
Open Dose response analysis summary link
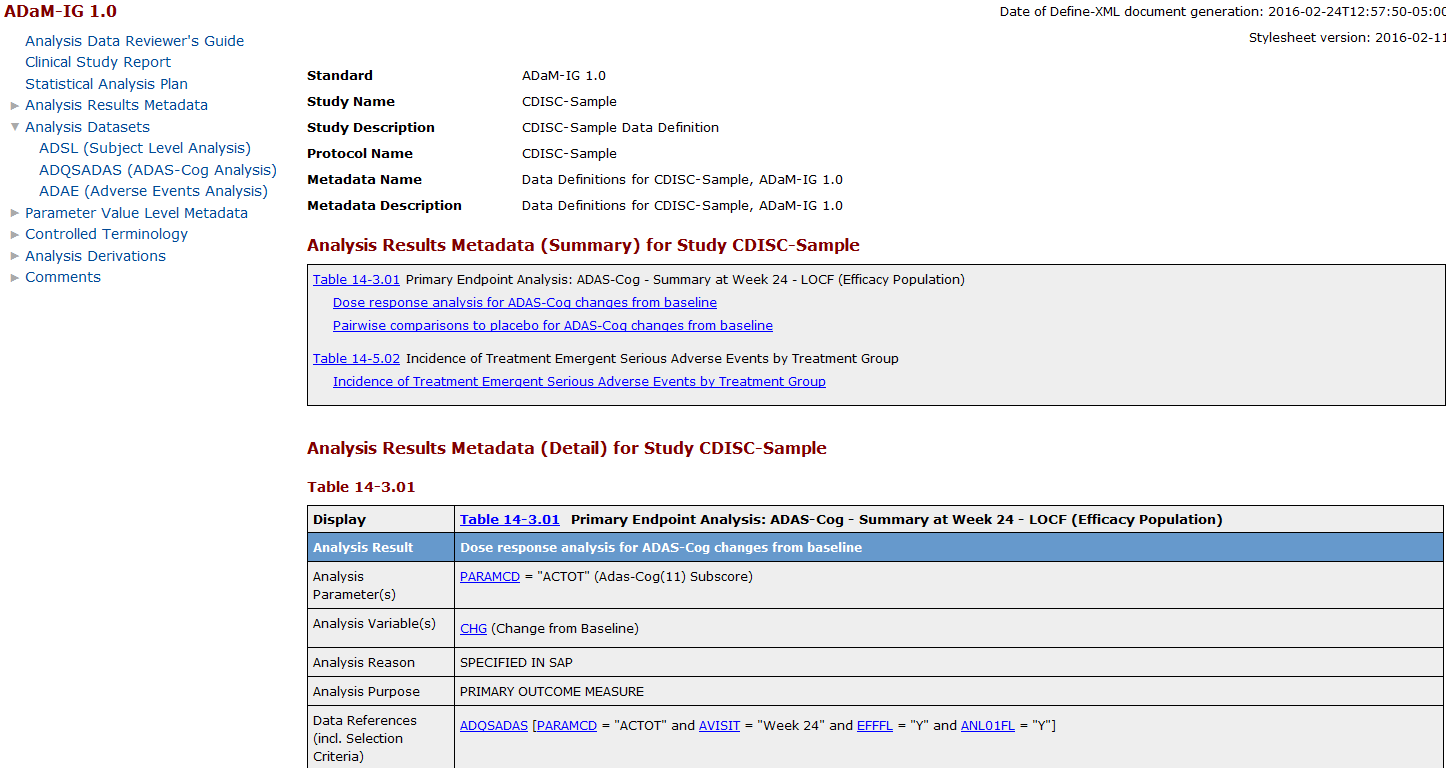click(524, 303)
